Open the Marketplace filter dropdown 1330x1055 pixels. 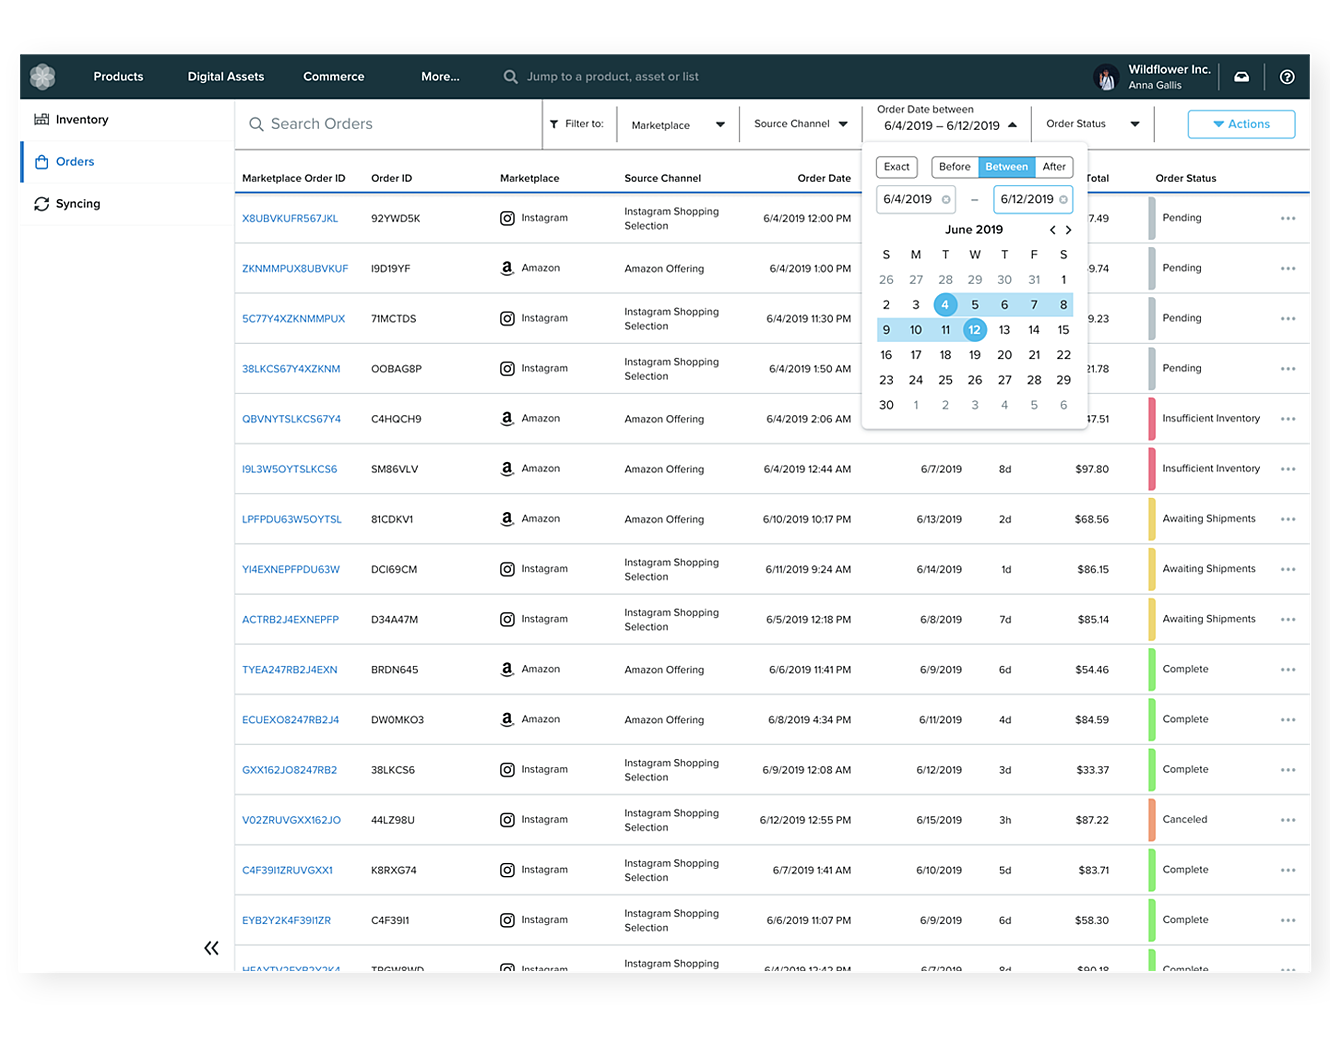[x=678, y=125]
